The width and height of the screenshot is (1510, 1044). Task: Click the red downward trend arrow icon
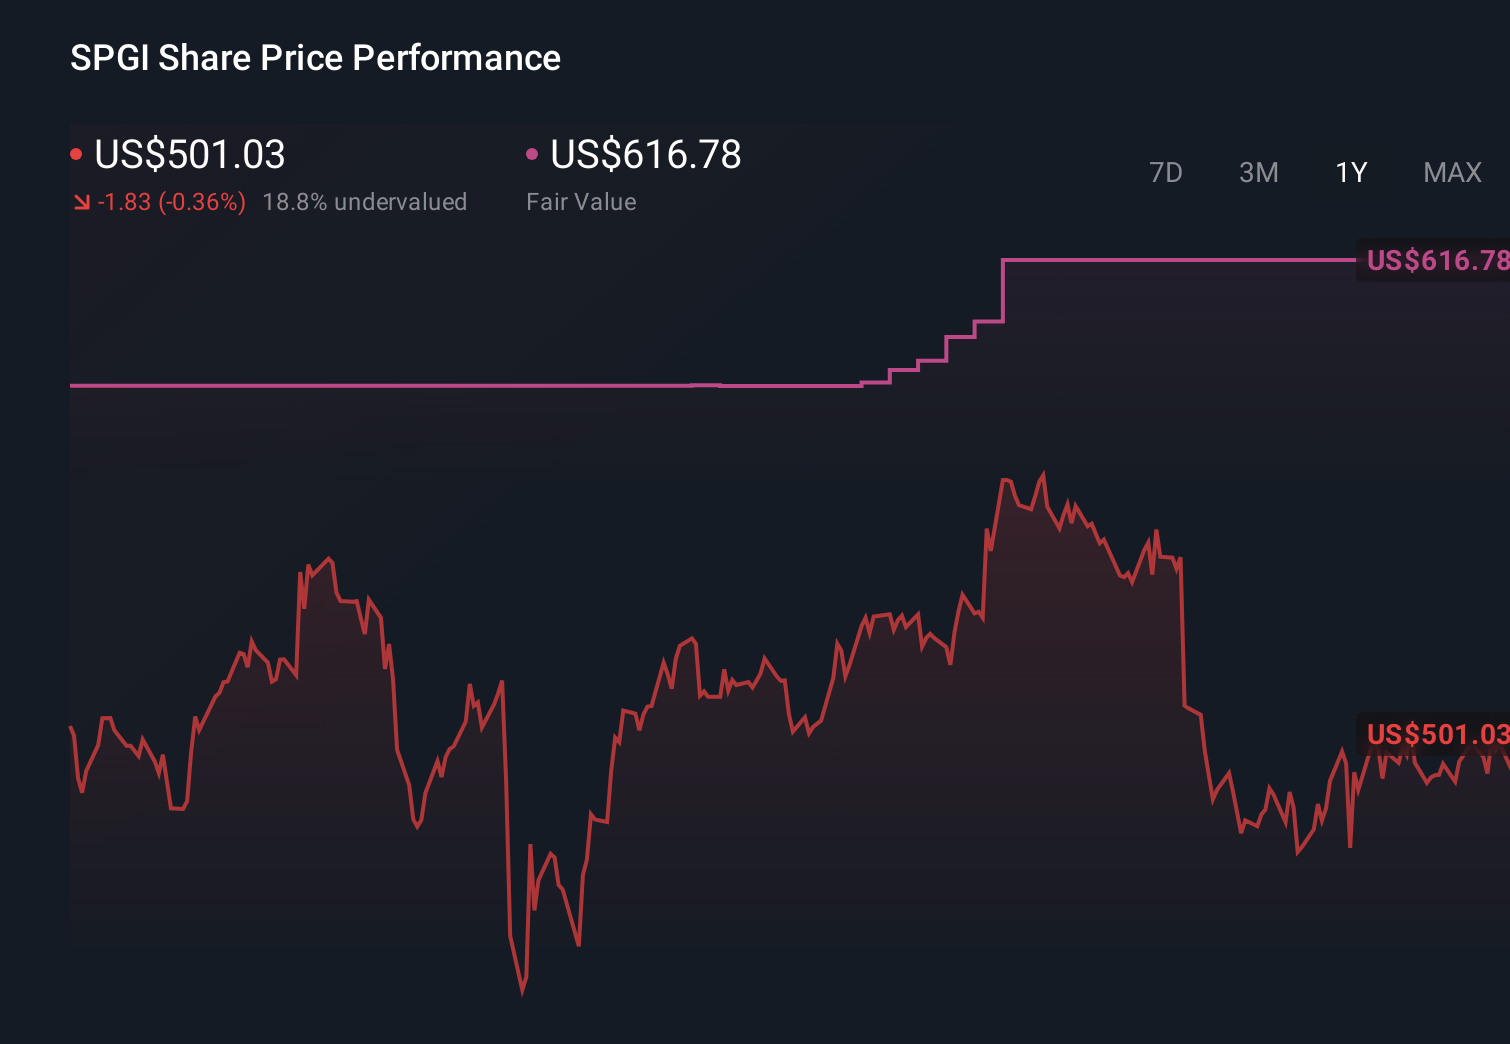point(81,202)
